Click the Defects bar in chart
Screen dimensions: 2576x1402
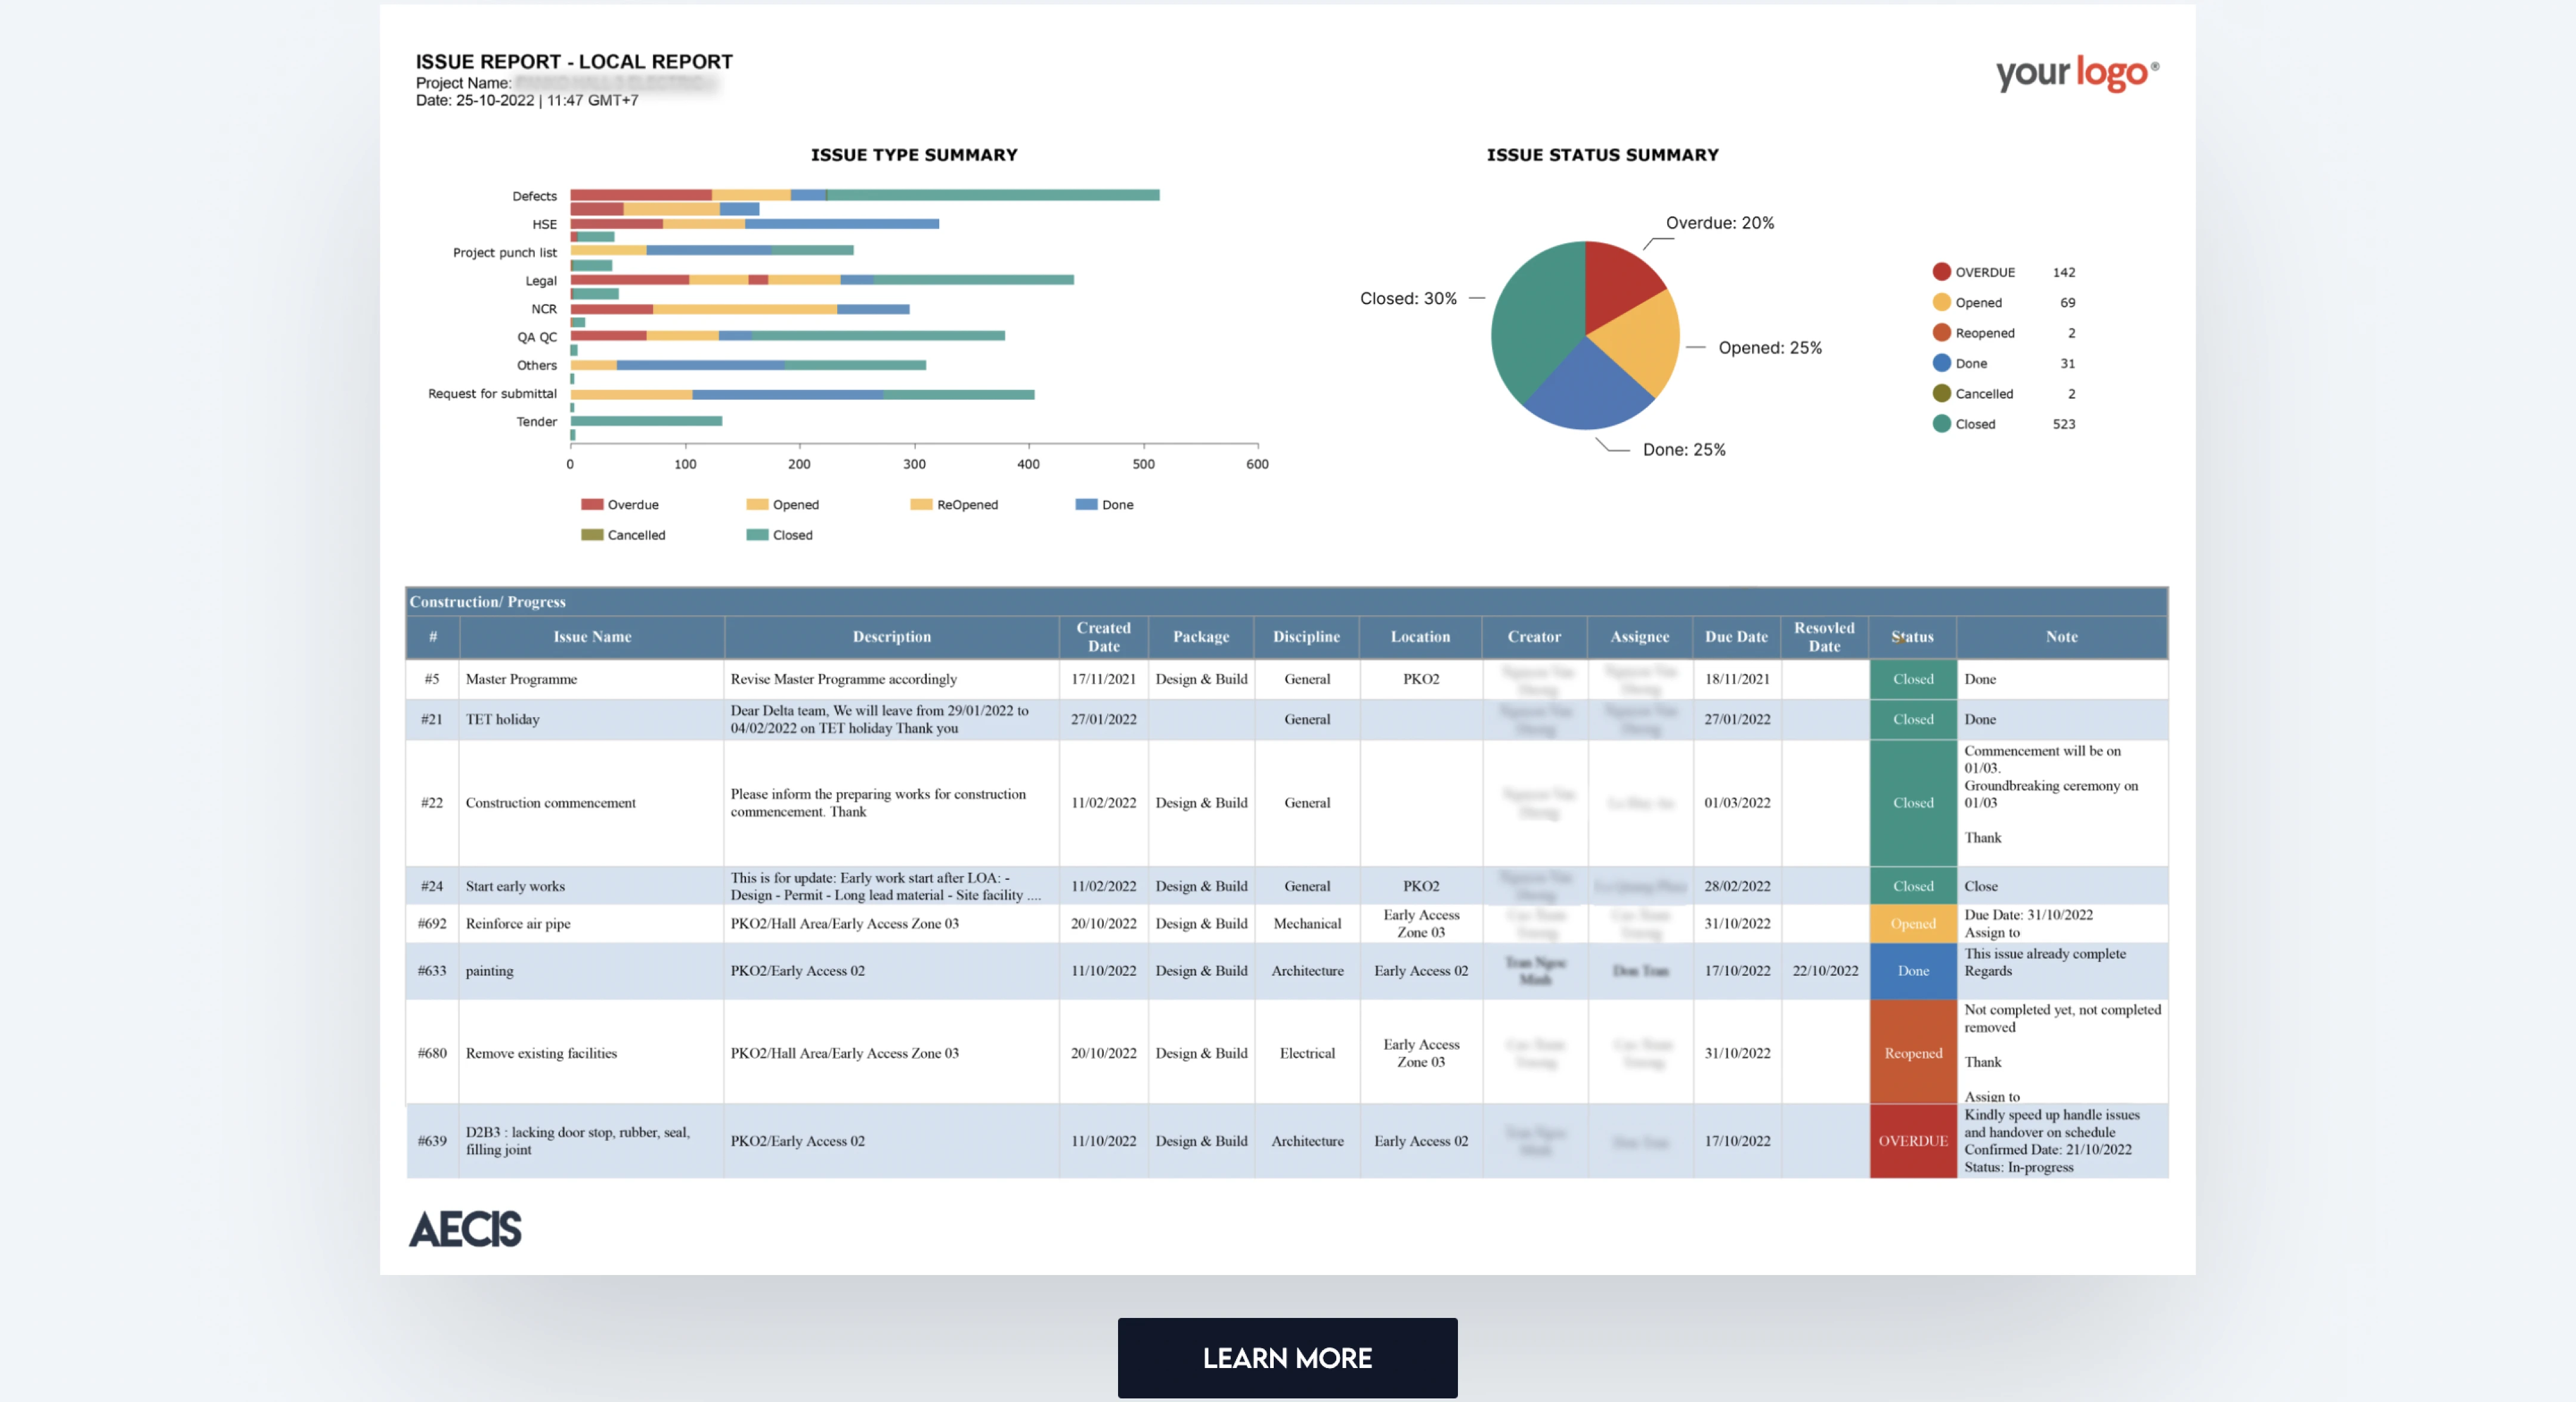(864, 195)
